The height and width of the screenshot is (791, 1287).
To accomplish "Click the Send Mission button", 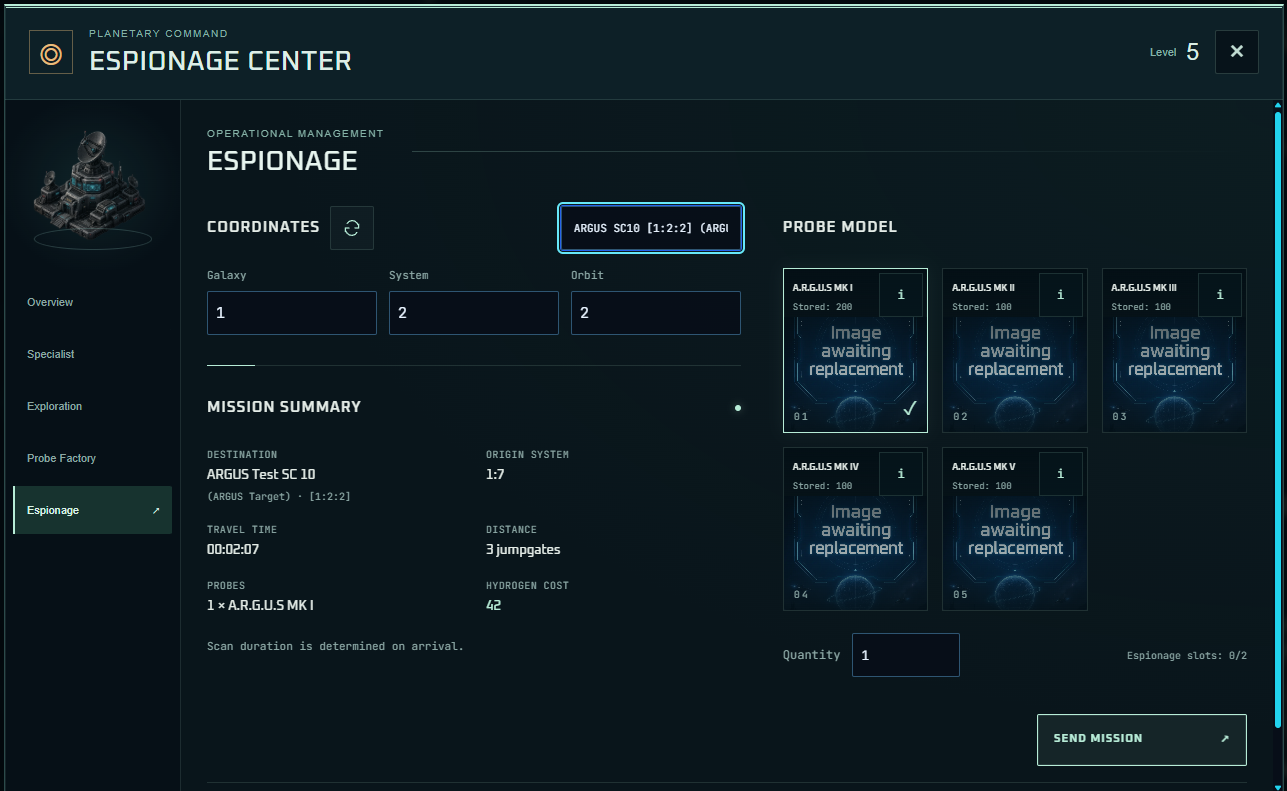I will pos(1142,739).
